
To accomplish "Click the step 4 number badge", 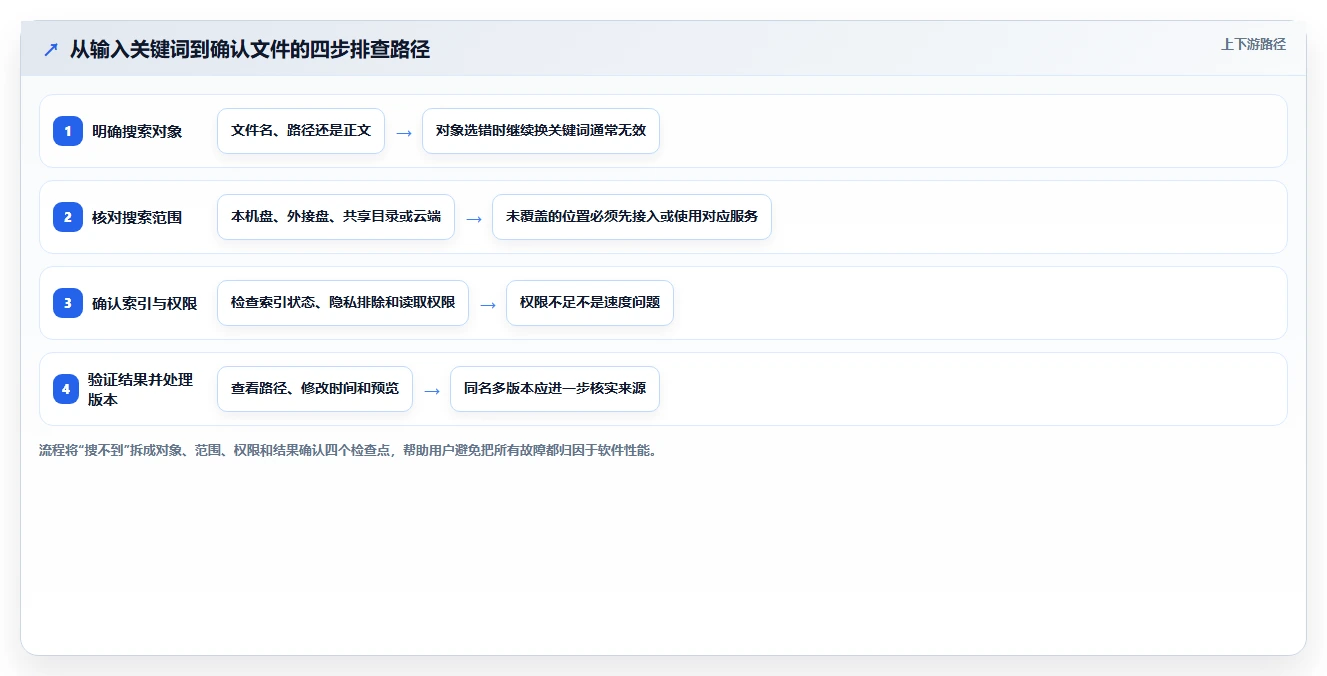I will tap(68, 389).
